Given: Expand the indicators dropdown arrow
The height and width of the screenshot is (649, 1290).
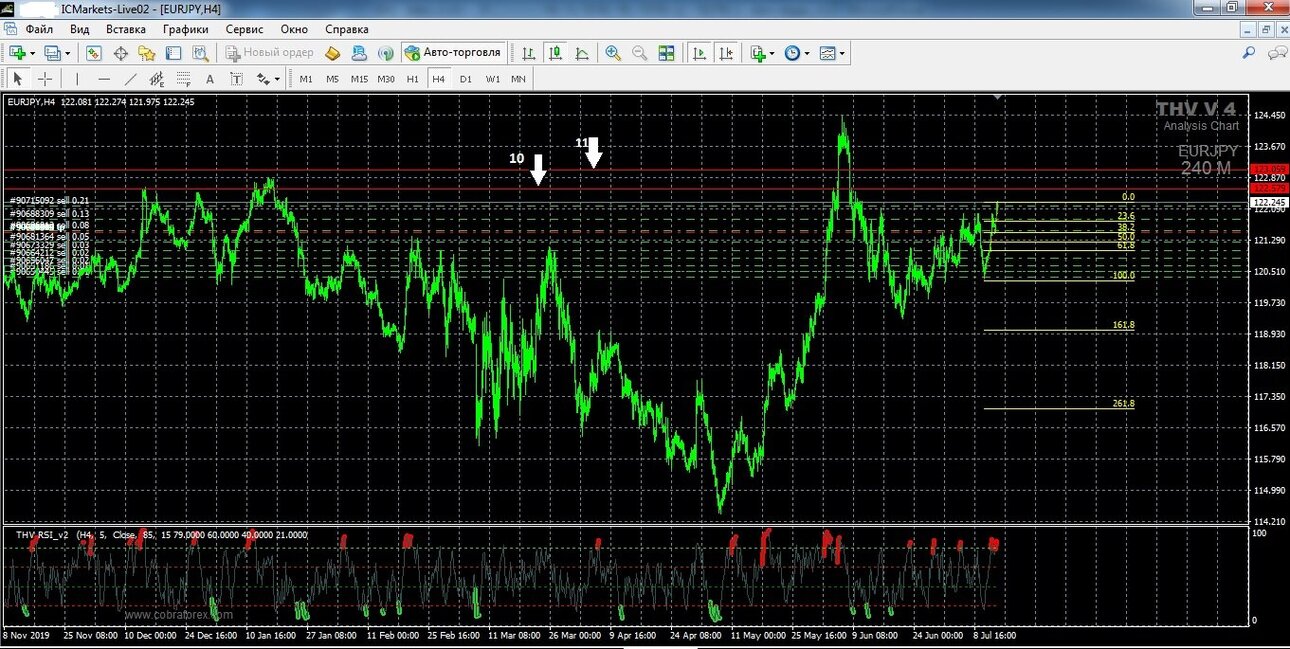Looking at the screenshot, I should coord(772,53).
